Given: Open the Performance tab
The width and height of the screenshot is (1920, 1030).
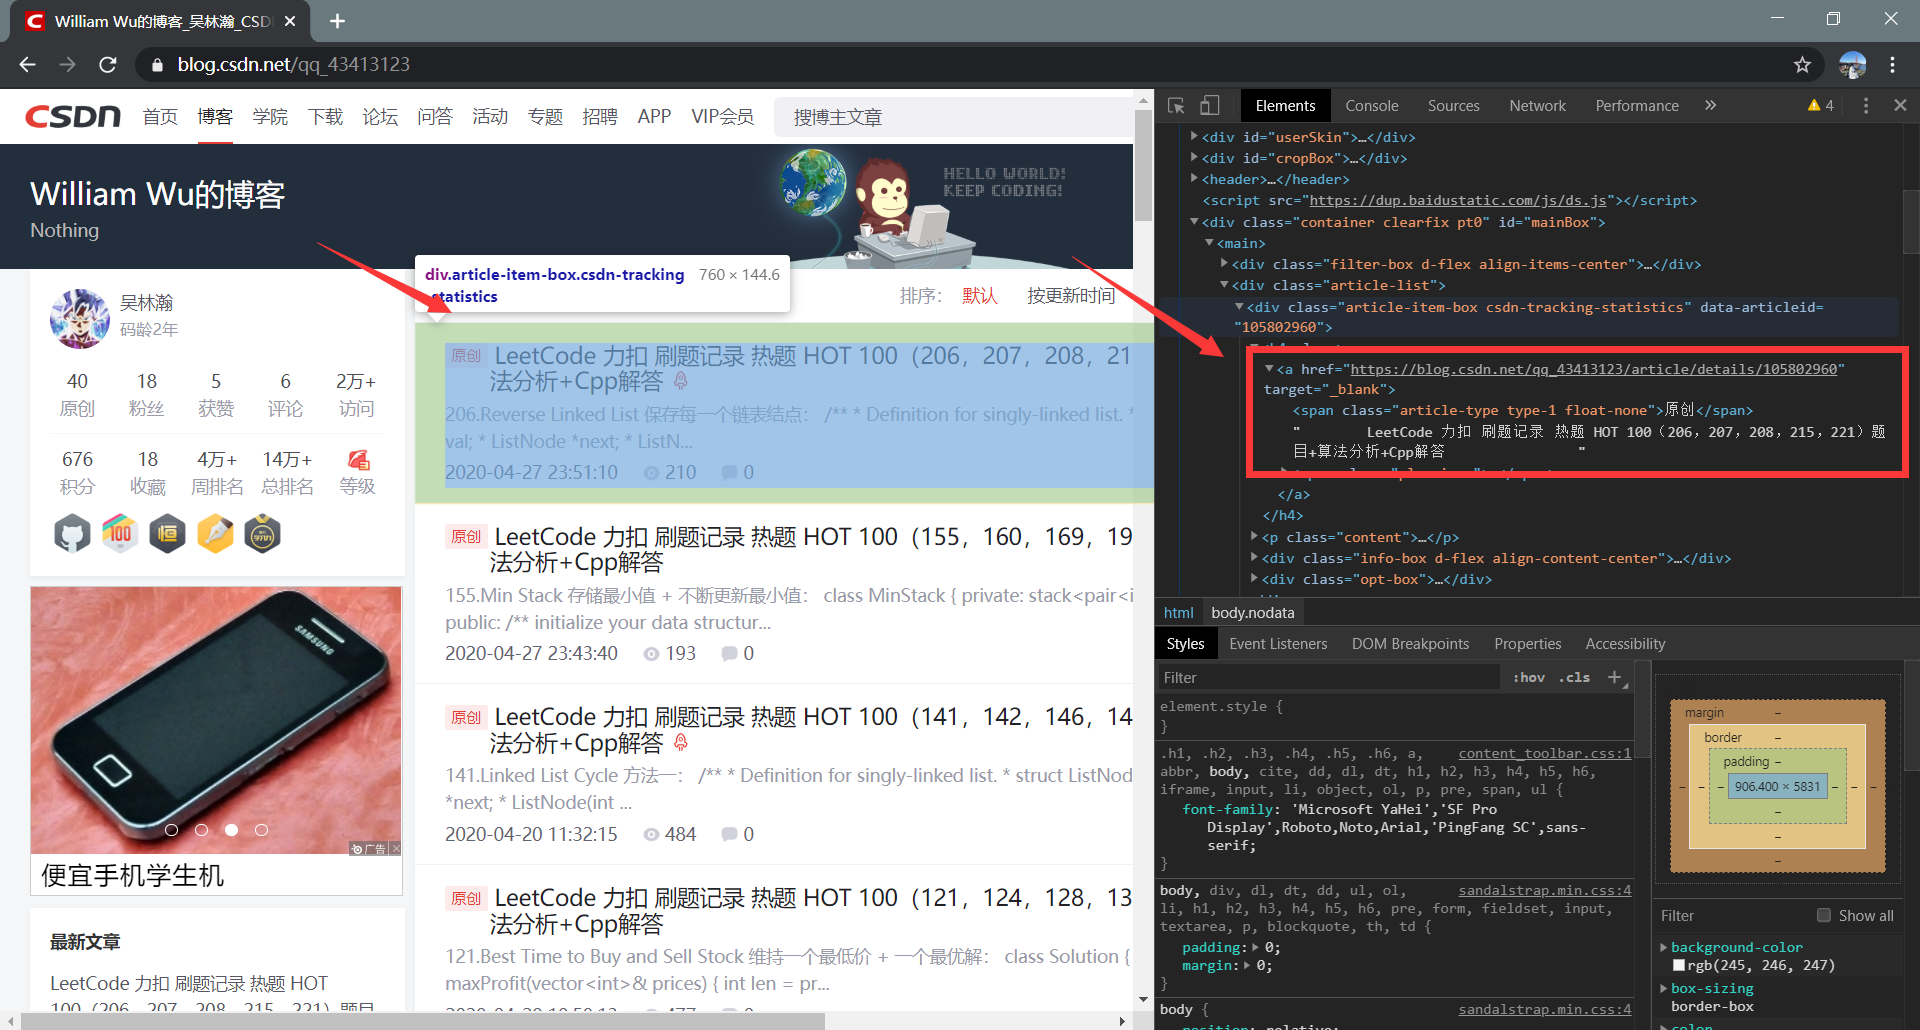Looking at the screenshot, I should (1637, 105).
